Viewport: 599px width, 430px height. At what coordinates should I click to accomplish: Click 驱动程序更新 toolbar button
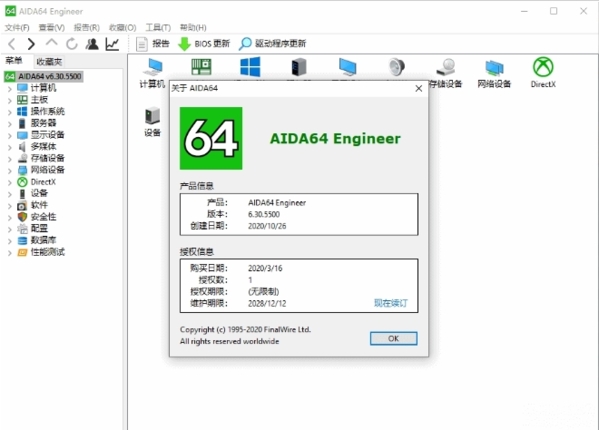pos(272,44)
